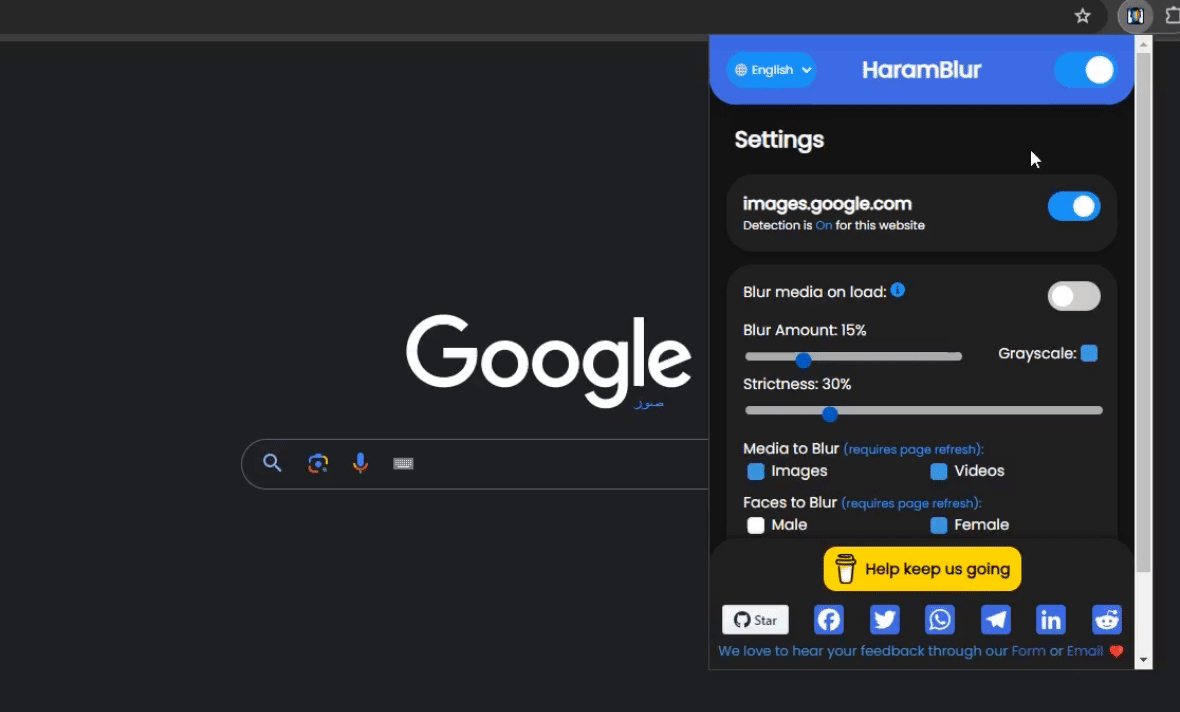The width and height of the screenshot is (1180, 712).
Task: Open the English language dropdown
Action: click(x=771, y=70)
